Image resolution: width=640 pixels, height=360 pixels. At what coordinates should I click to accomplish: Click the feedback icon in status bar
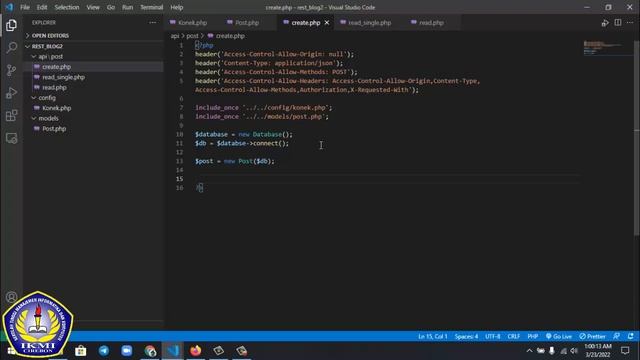click(x=616, y=336)
